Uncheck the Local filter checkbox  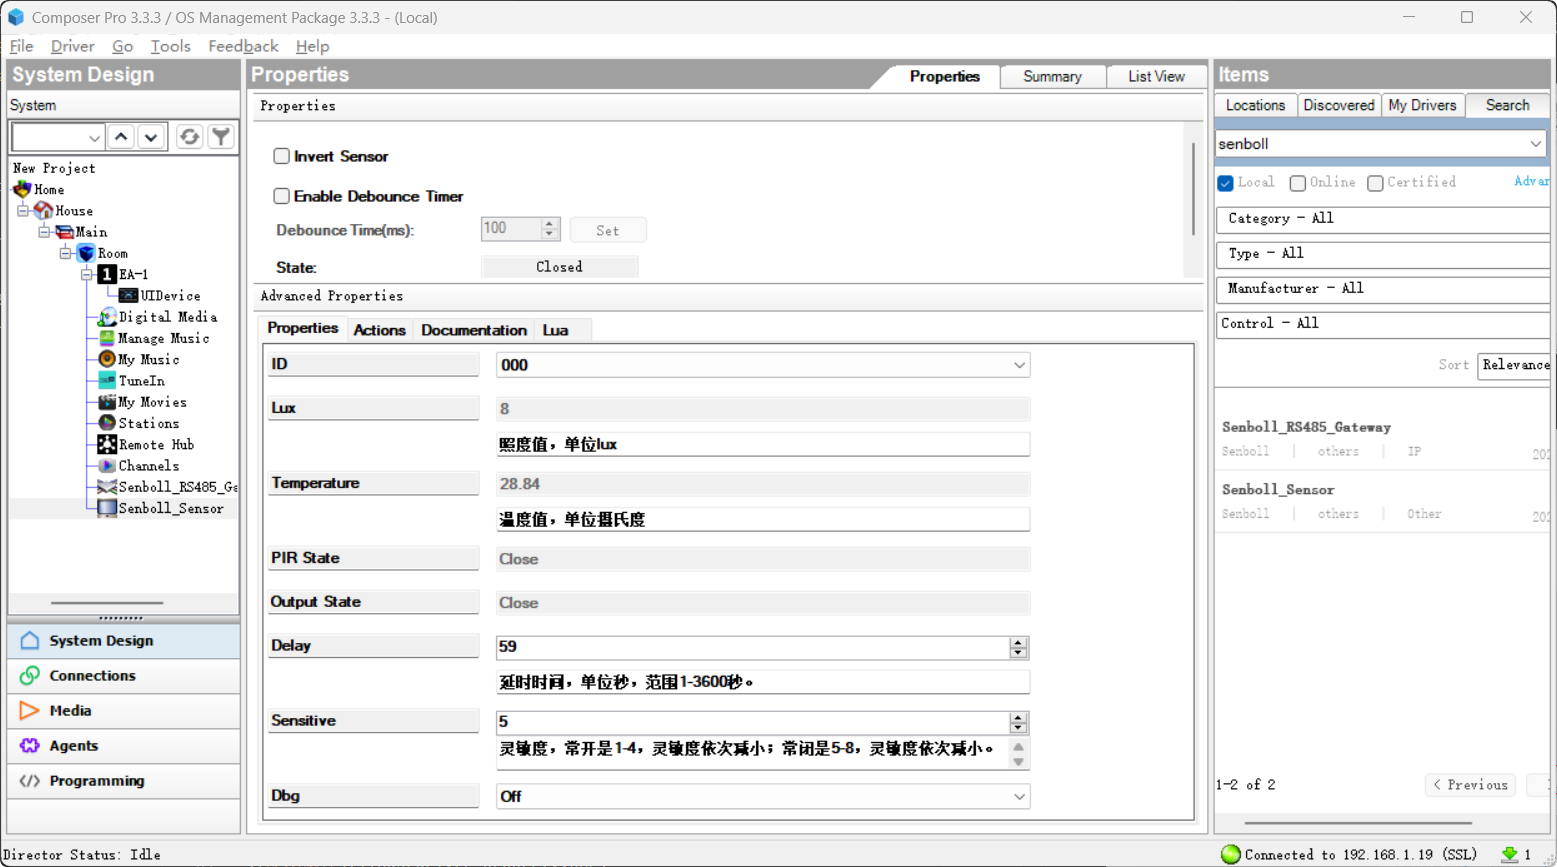[x=1225, y=183]
